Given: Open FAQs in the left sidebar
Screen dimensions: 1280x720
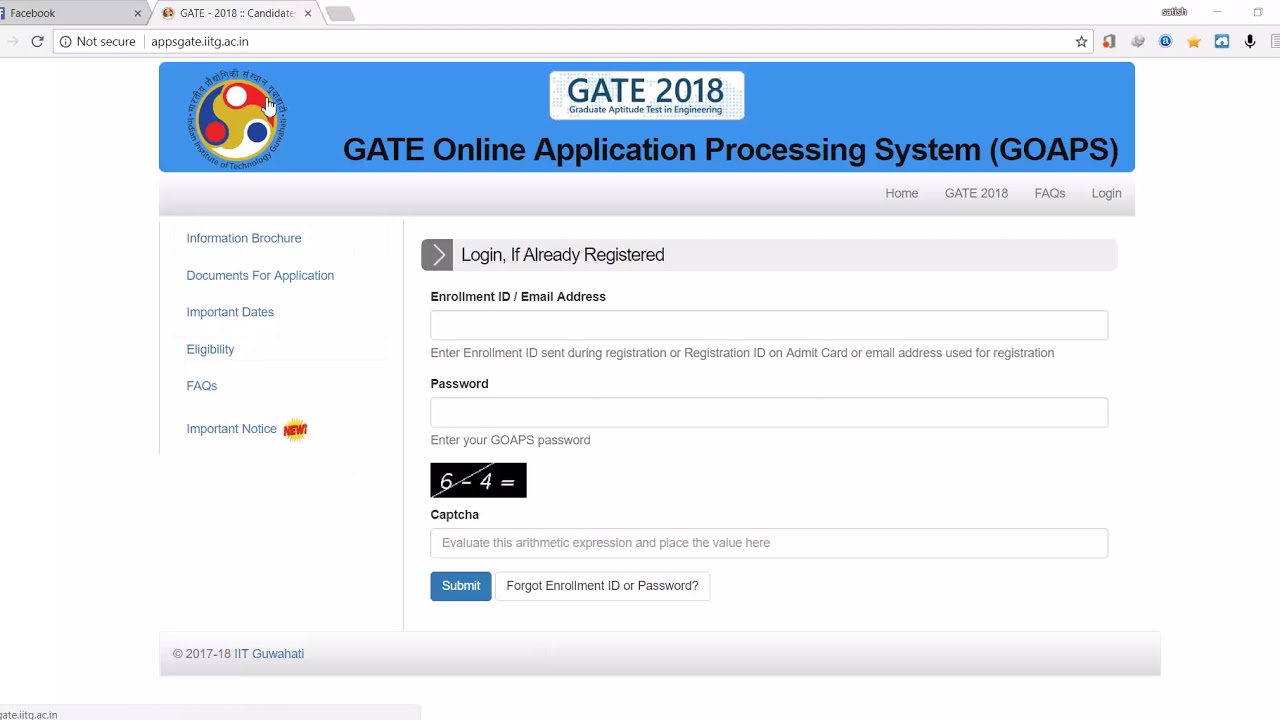Looking at the screenshot, I should tap(201, 385).
